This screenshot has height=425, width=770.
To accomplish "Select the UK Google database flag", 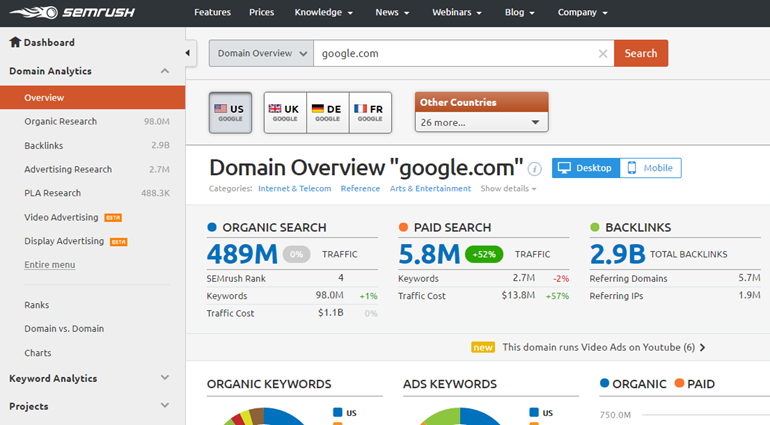I will click(285, 112).
